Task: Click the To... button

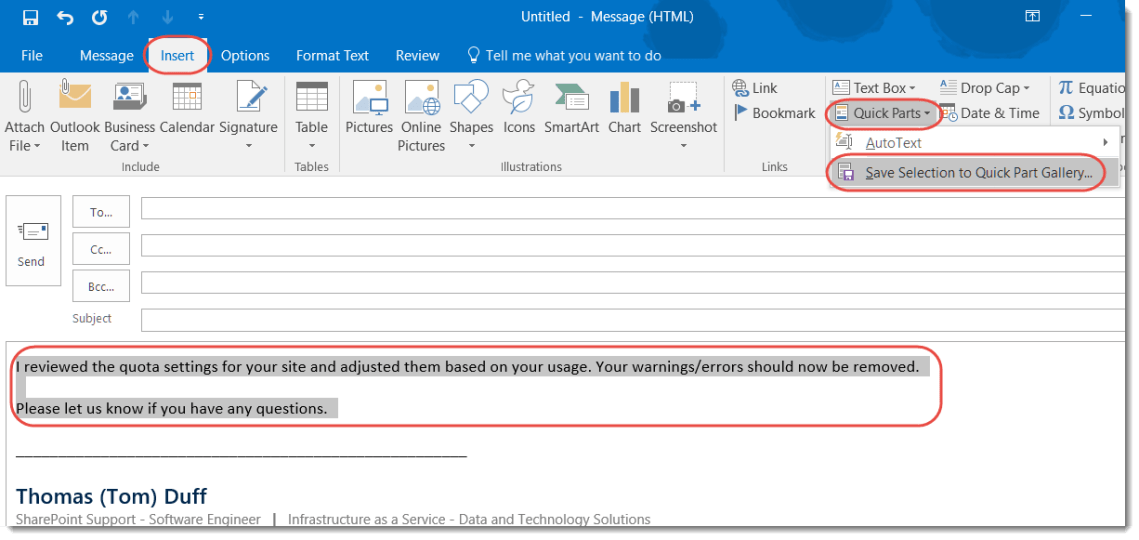Action: [101, 212]
